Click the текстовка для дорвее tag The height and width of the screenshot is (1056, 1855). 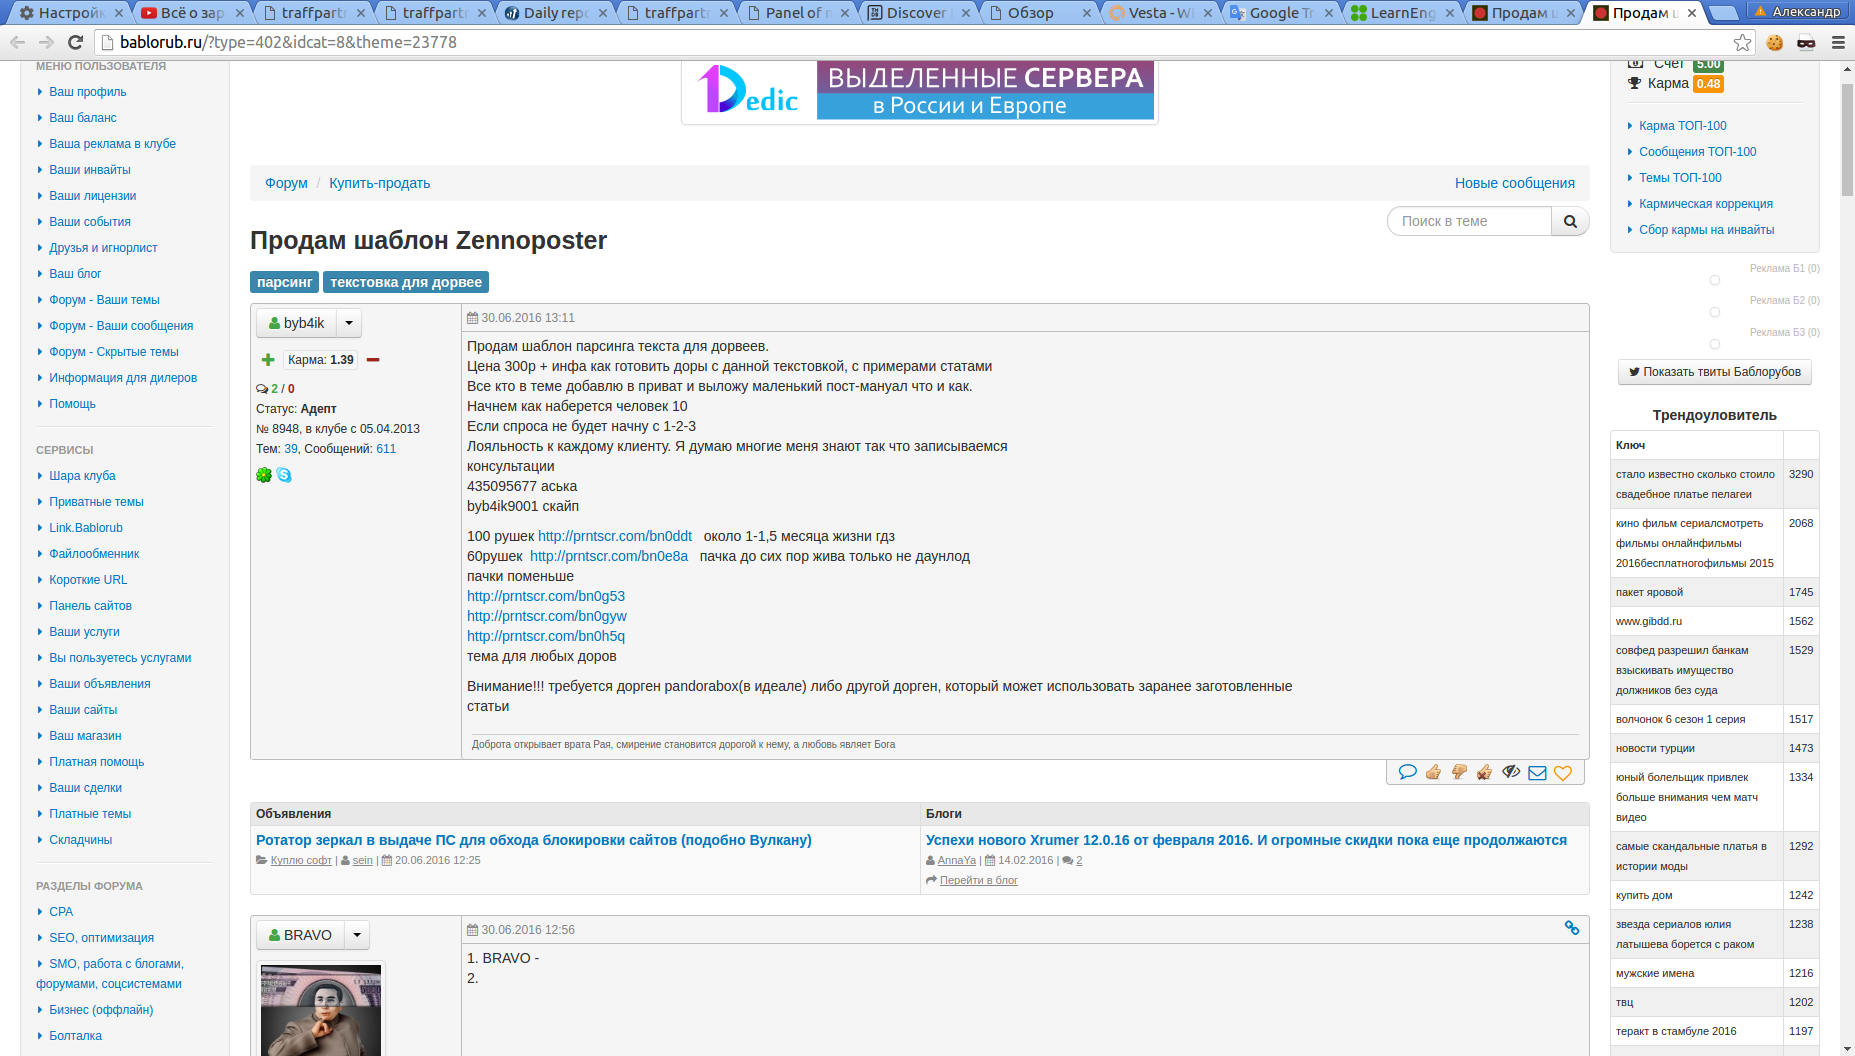pos(406,282)
